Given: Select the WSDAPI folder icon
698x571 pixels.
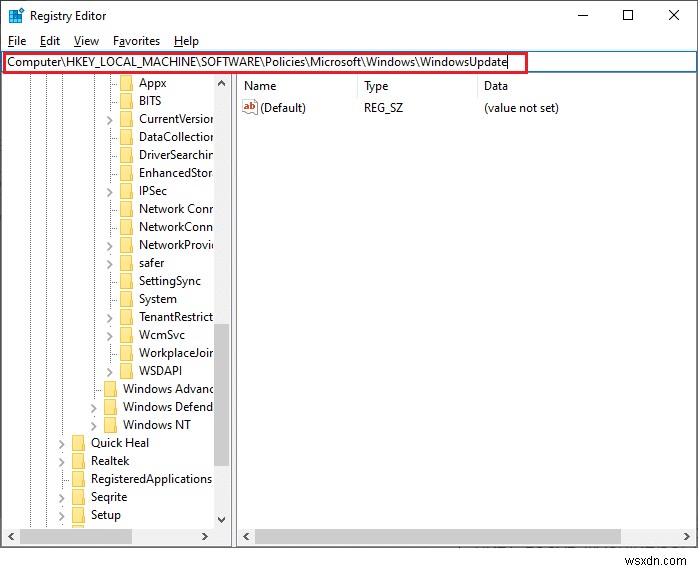Looking at the screenshot, I should tap(126, 371).
